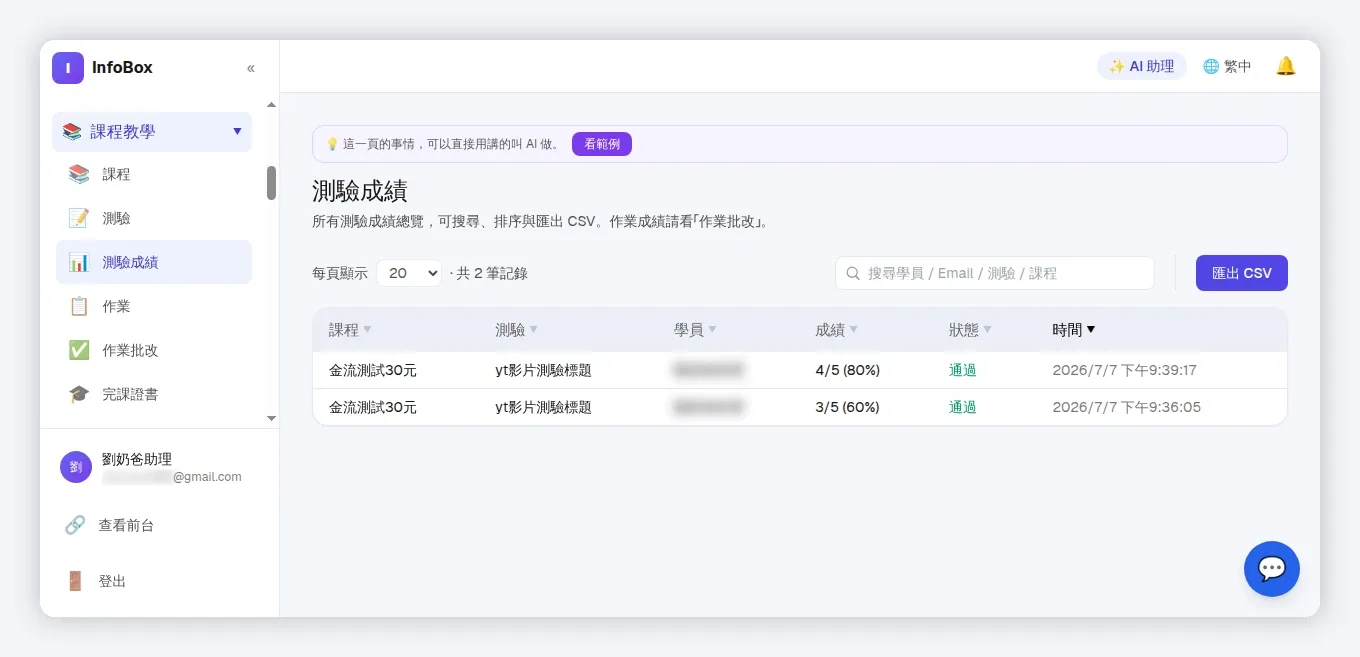Collapse the 課程教學 menu section
1360x657 pixels.
pos(152,132)
